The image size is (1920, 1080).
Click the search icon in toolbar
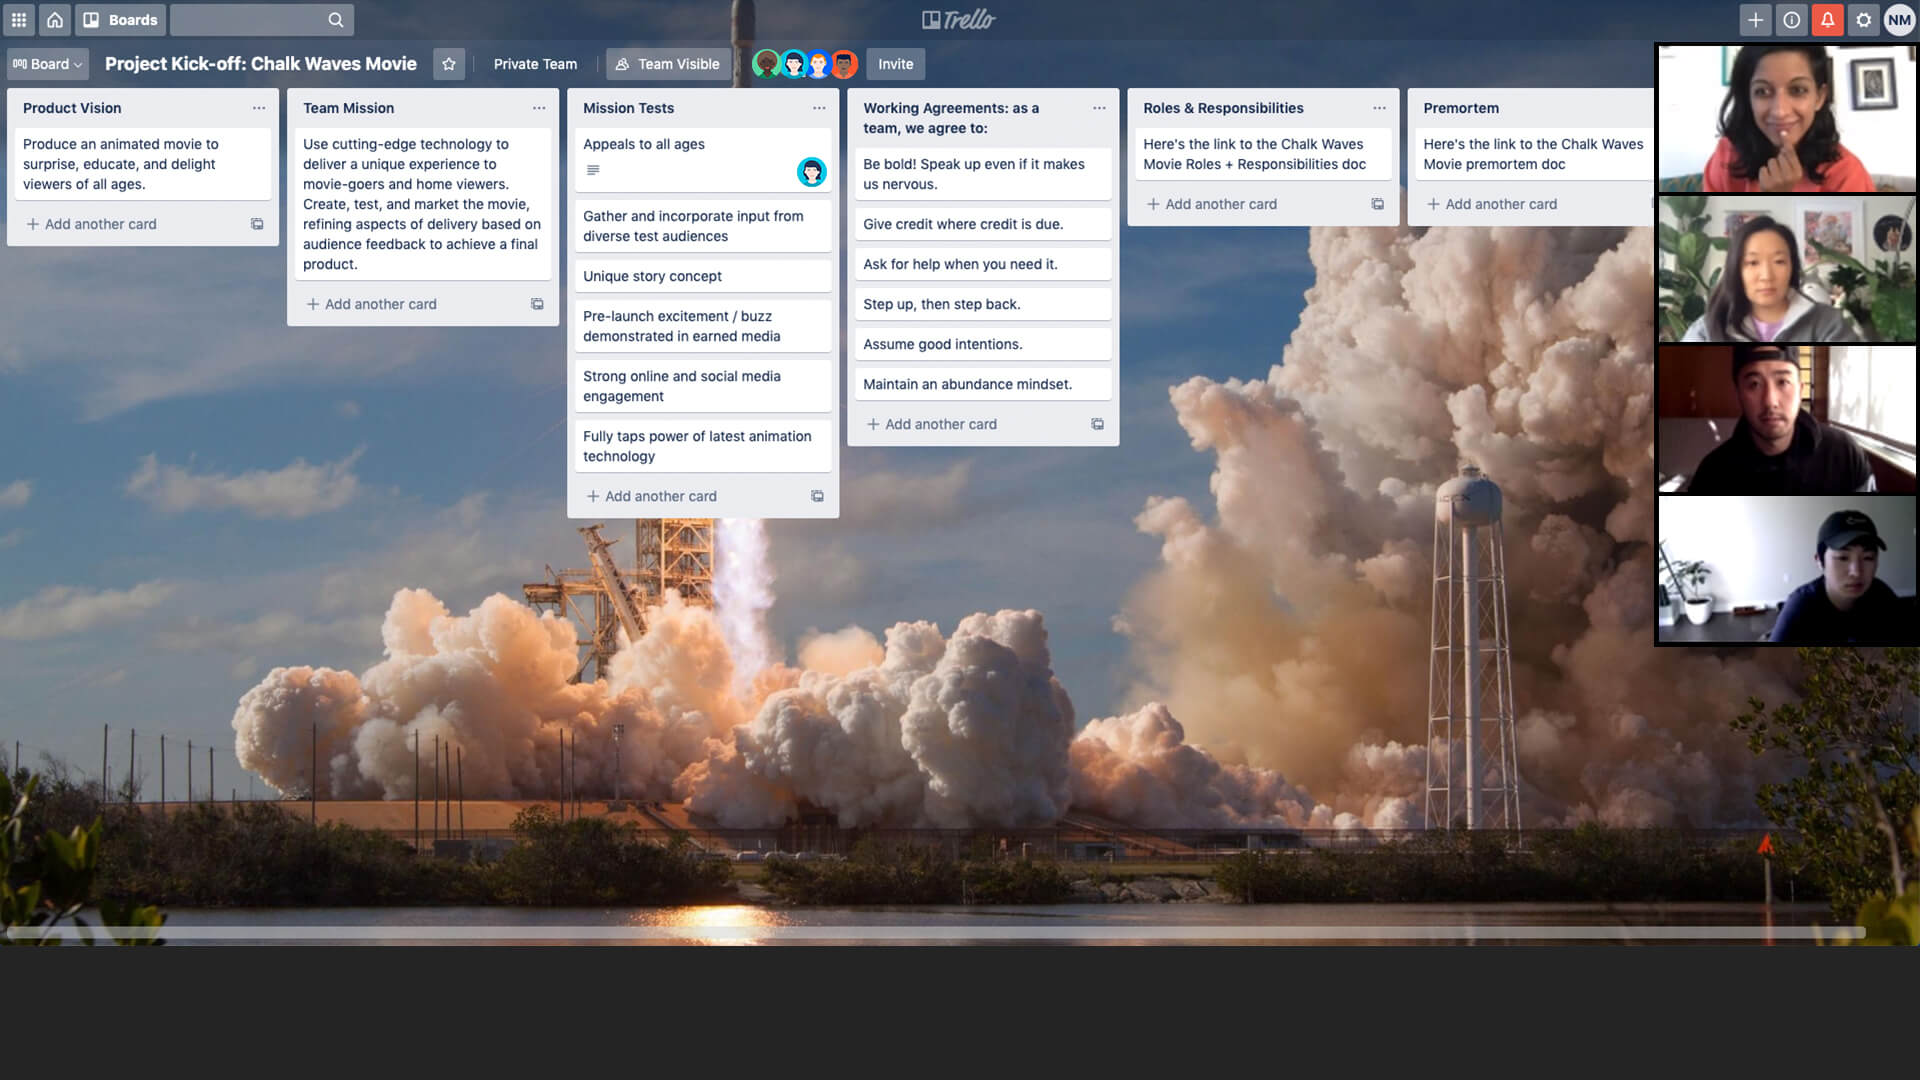tap(335, 18)
